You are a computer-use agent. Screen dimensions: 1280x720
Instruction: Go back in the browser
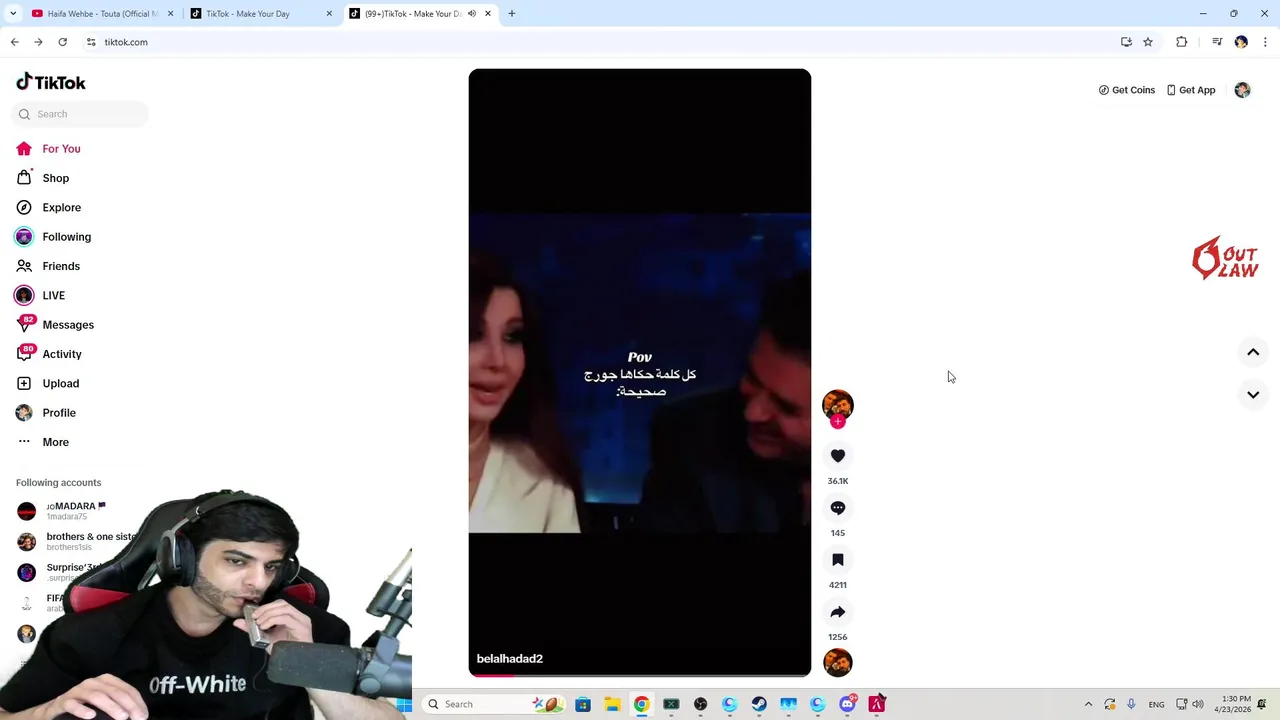click(x=15, y=42)
